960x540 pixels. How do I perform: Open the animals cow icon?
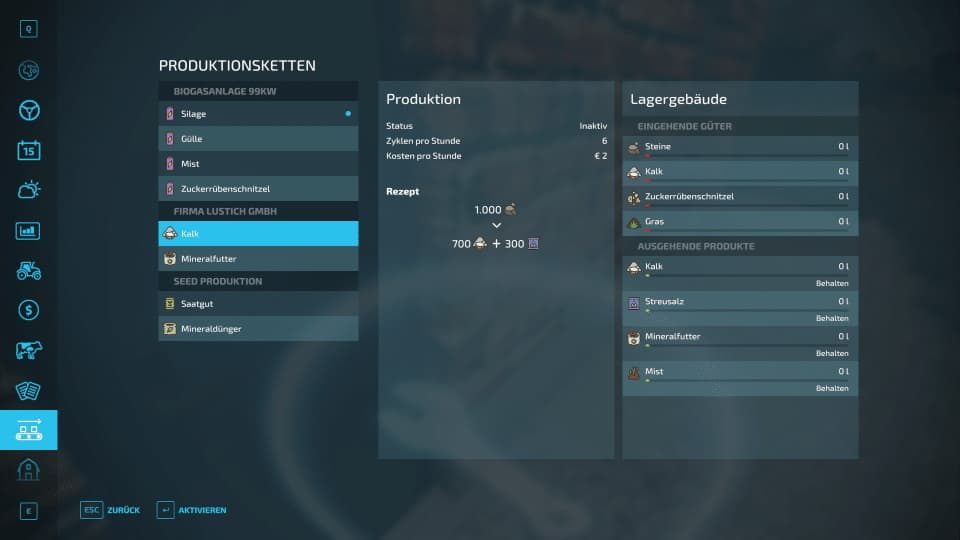point(28,350)
